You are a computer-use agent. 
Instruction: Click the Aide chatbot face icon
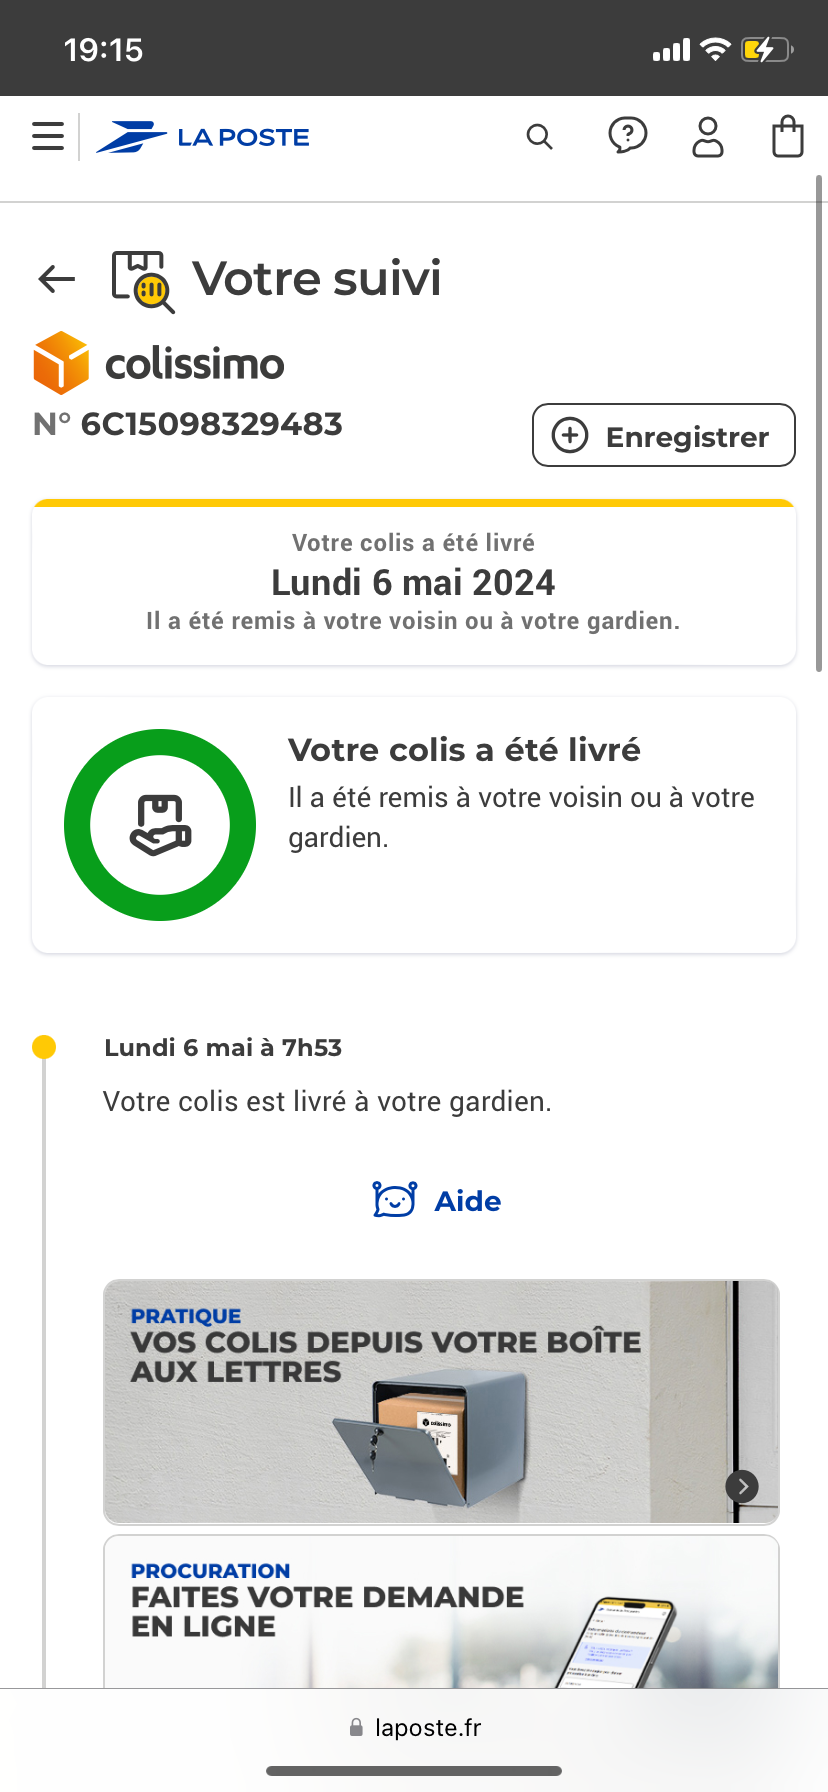point(395,1199)
